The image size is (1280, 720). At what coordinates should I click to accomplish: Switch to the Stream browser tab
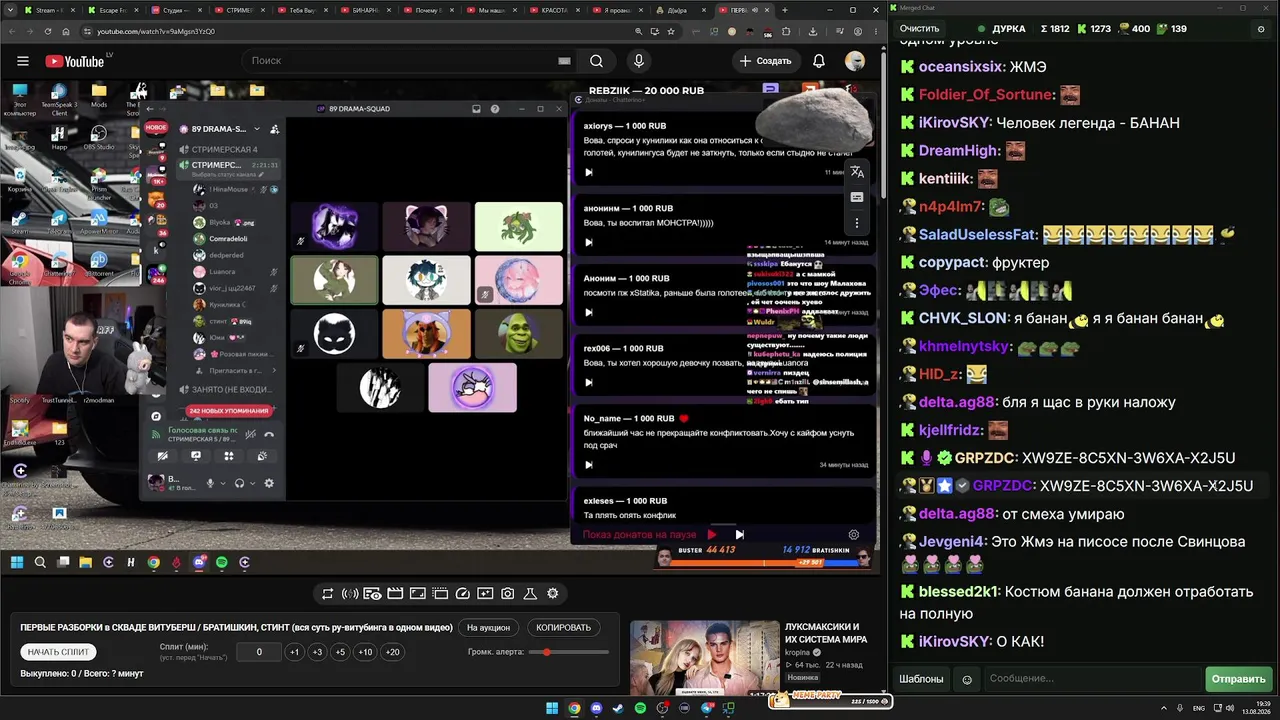point(50,10)
